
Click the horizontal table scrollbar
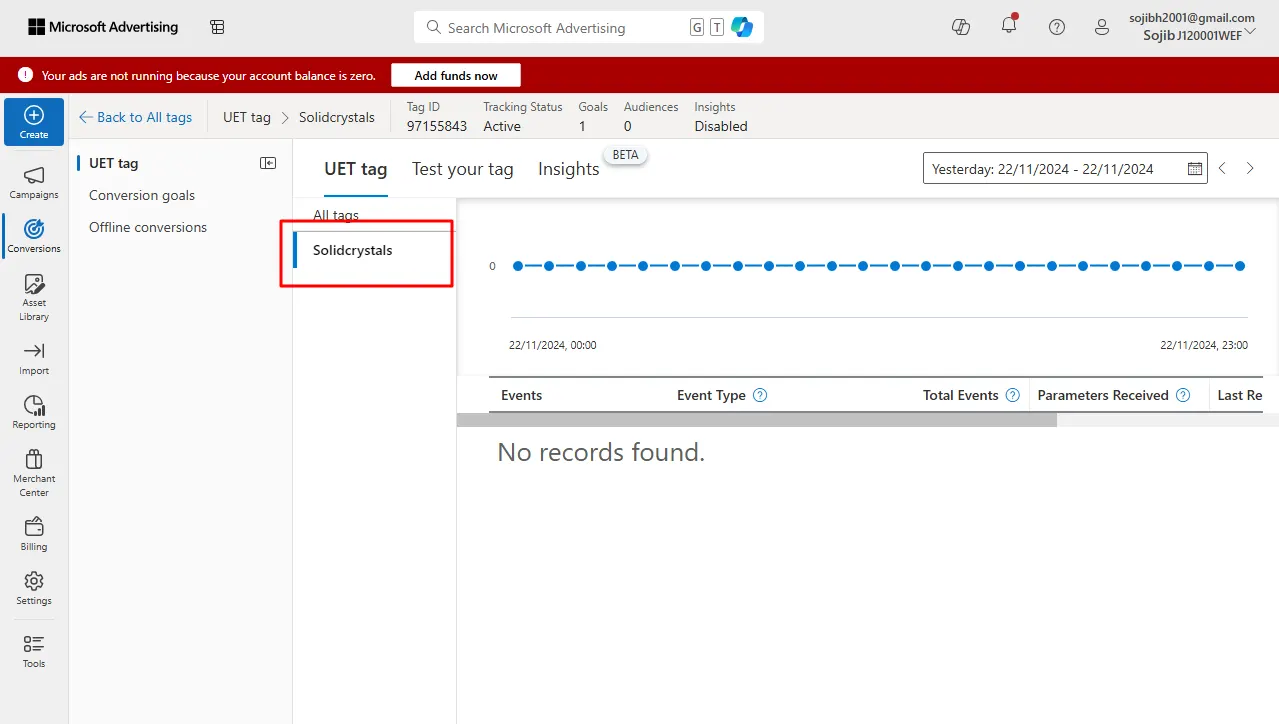point(757,420)
